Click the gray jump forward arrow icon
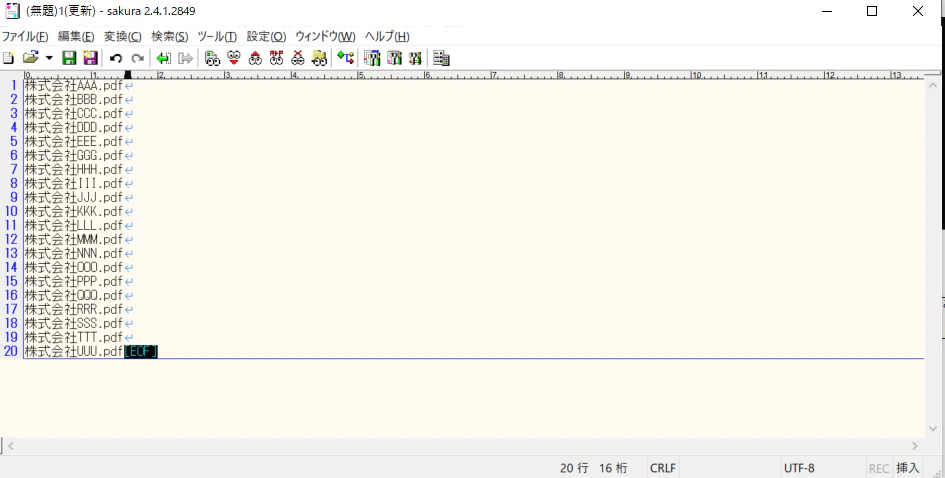 click(x=185, y=58)
